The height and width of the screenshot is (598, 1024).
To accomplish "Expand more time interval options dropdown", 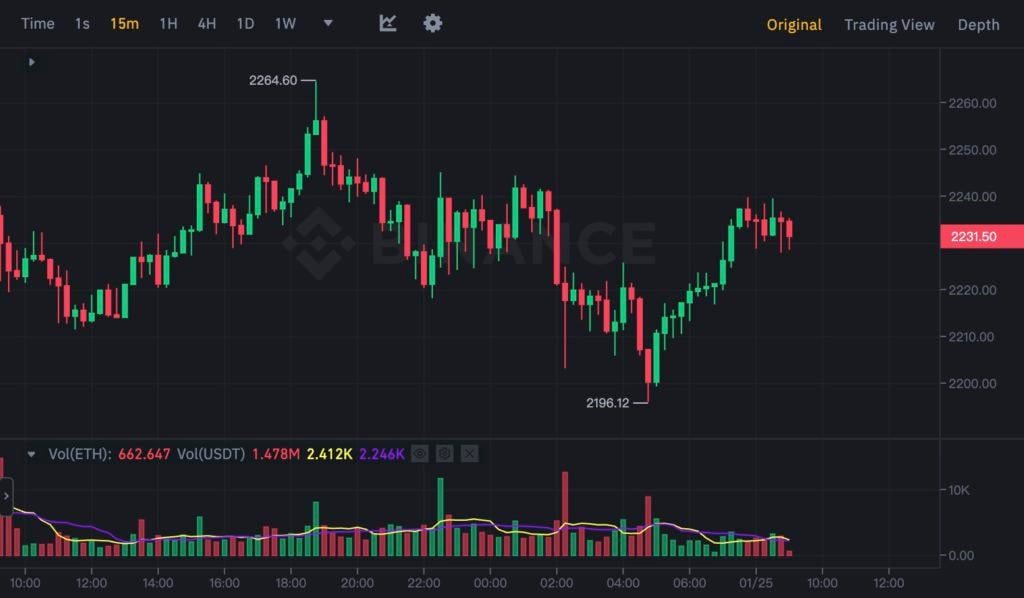I will (328, 23).
